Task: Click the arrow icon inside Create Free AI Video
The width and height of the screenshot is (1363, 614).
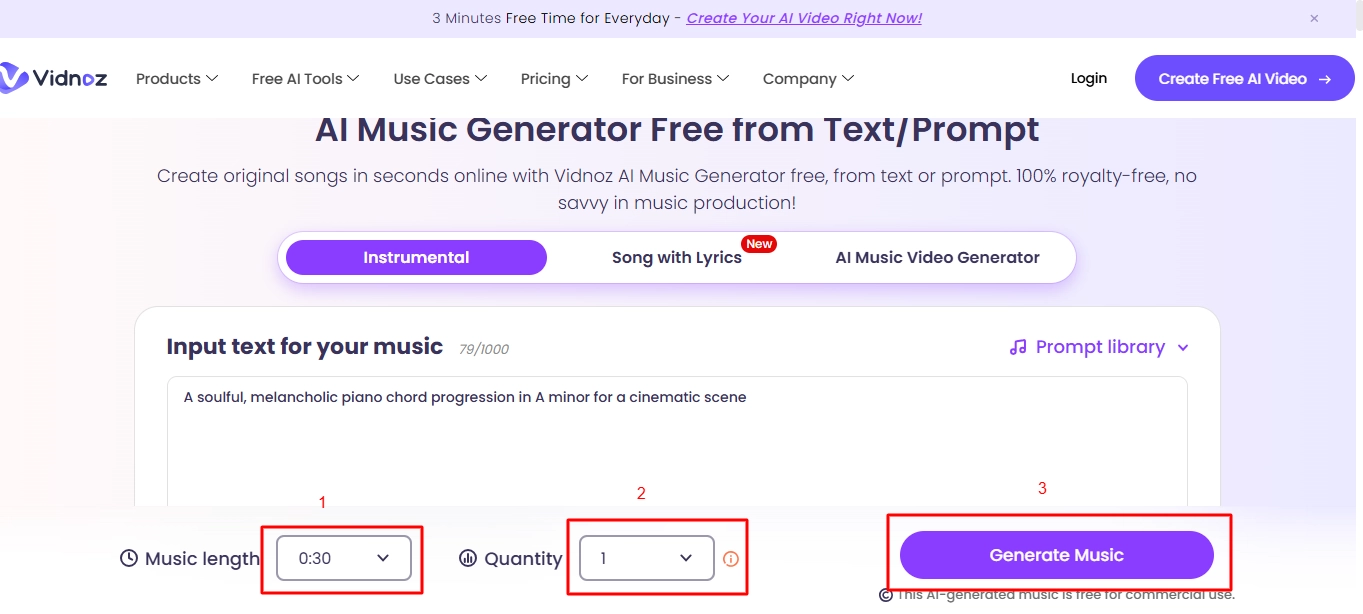Action: (1324, 77)
